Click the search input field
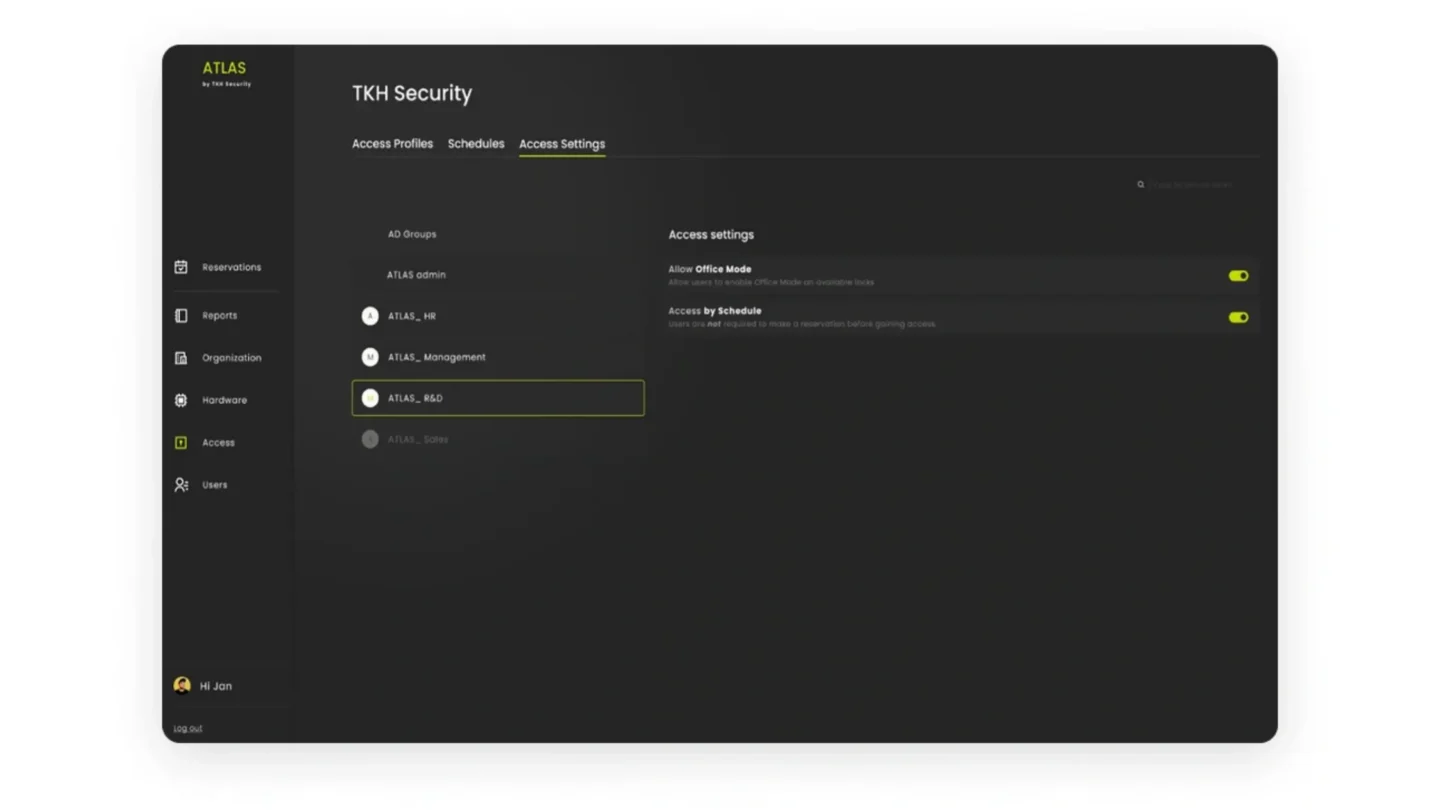The width and height of the screenshot is (1440, 810). (x=1190, y=184)
